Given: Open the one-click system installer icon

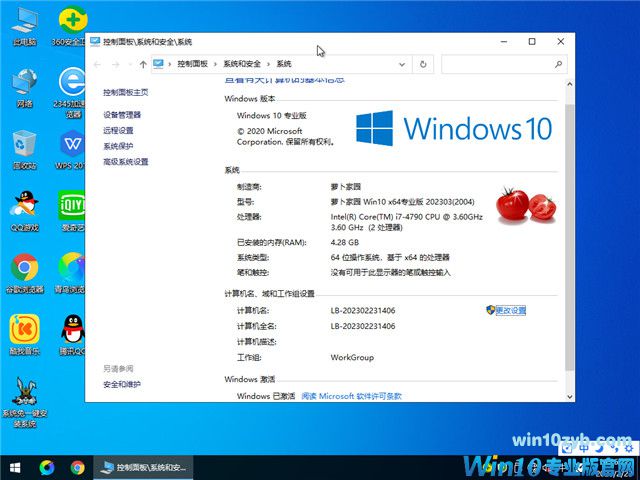Looking at the screenshot, I should (x=25, y=402).
